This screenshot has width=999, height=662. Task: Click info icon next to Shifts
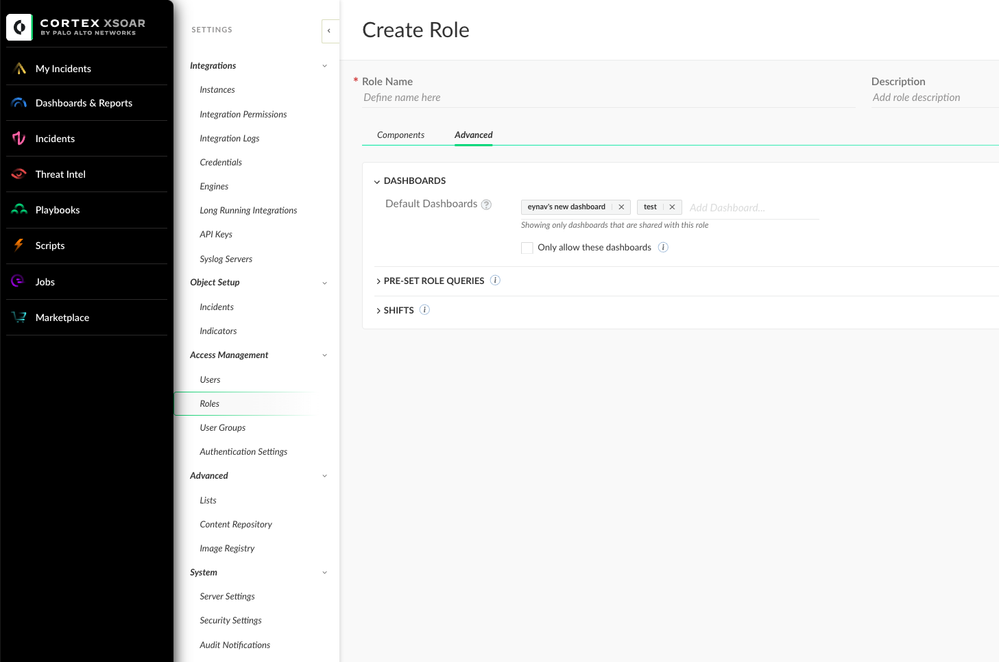tap(425, 310)
